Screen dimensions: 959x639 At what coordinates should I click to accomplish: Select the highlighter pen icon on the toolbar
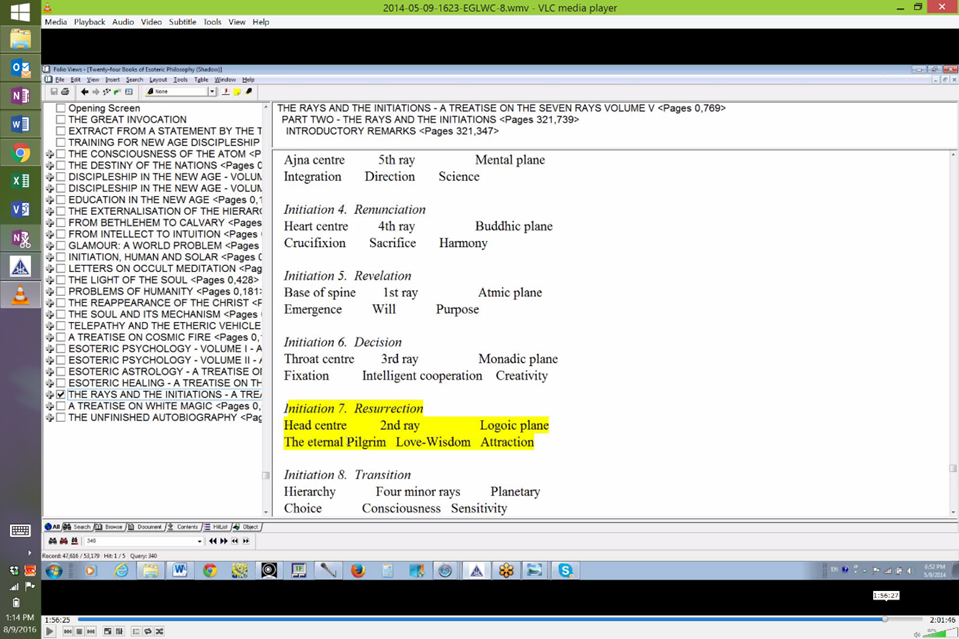(x=248, y=92)
